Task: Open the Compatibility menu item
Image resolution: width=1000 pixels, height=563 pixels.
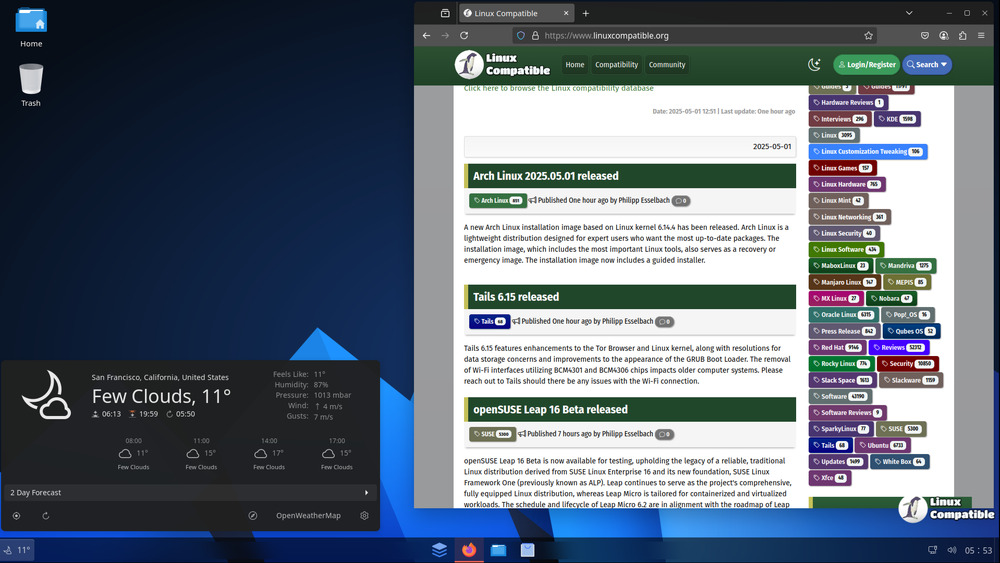Action: coord(616,64)
